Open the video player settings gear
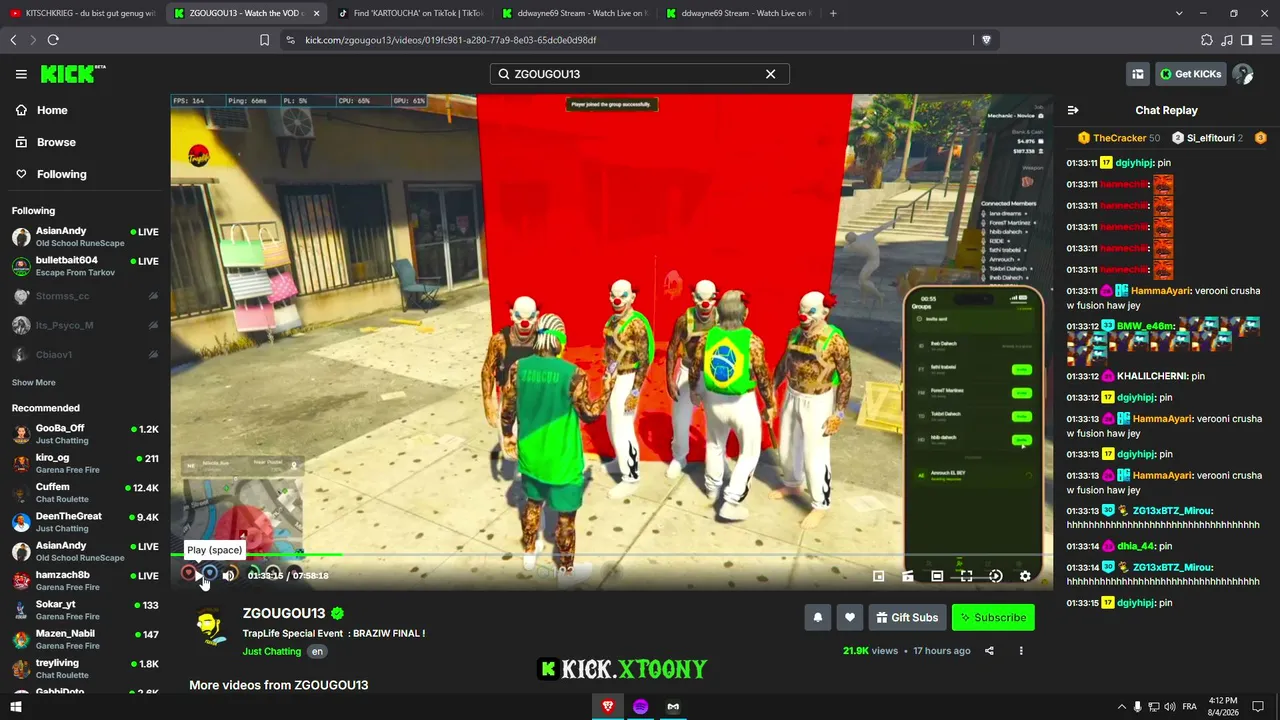Image resolution: width=1280 pixels, height=720 pixels. tap(1025, 576)
